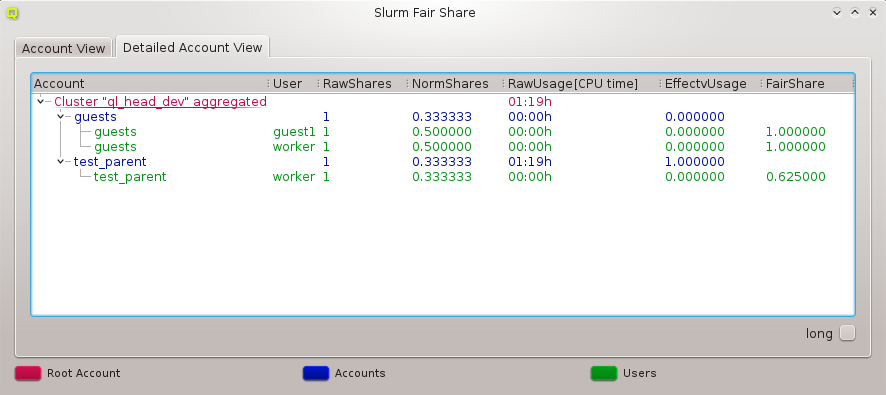Click the blue test_parent account name
886x395 pixels.
110,162
